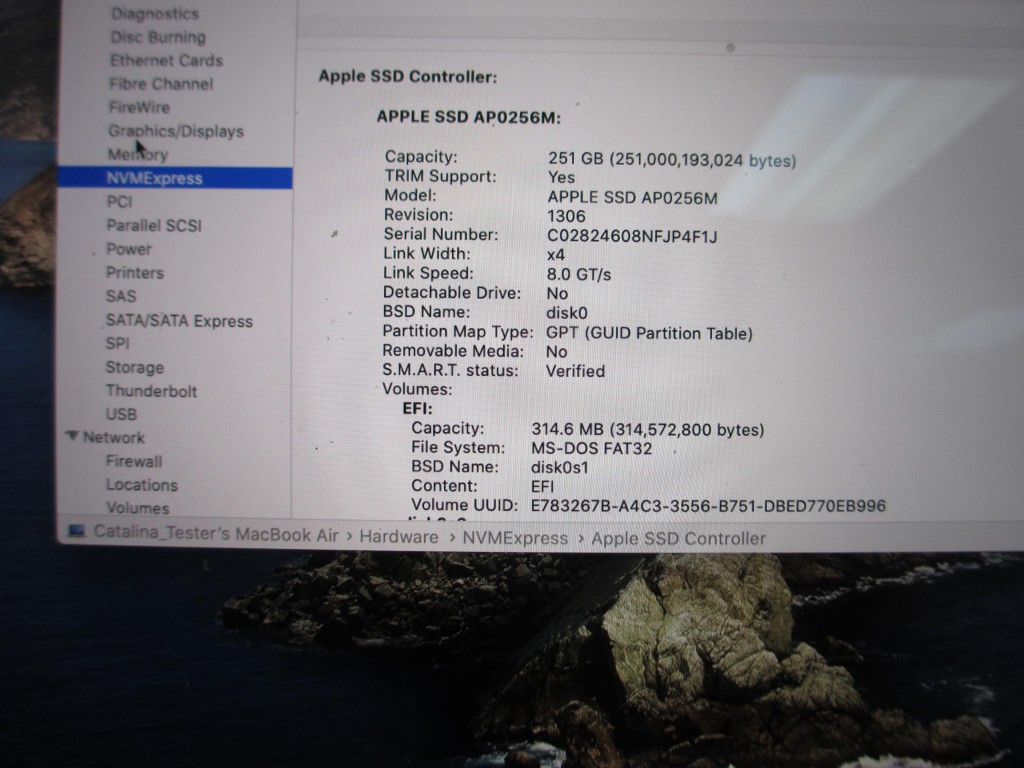Click the Apple SSD Controller heading
Screen dimensions: 1024x768
408,76
